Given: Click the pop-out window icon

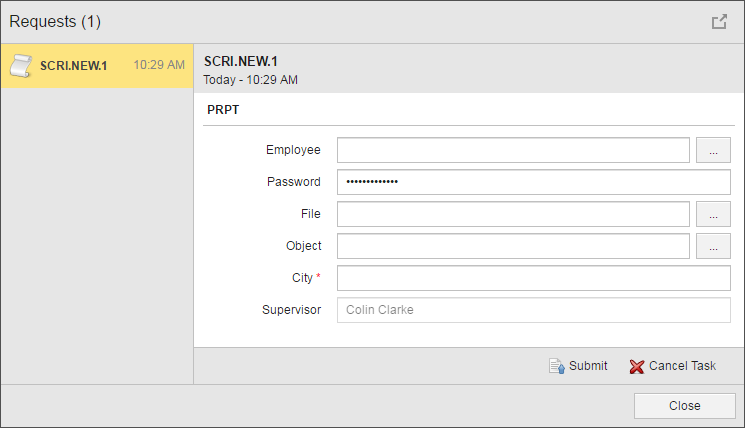Looking at the screenshot, I should click(x=719, y=21).
